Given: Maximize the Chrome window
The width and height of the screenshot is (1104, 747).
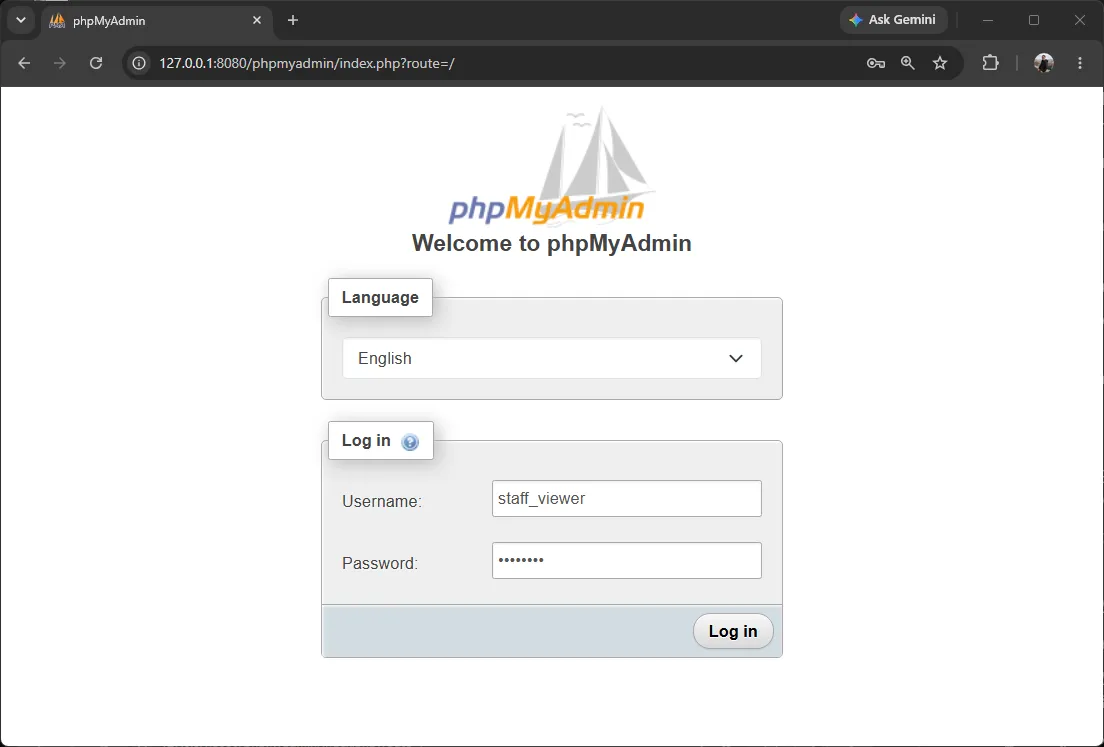Looking at the screenshot, I should [1034, 20].
